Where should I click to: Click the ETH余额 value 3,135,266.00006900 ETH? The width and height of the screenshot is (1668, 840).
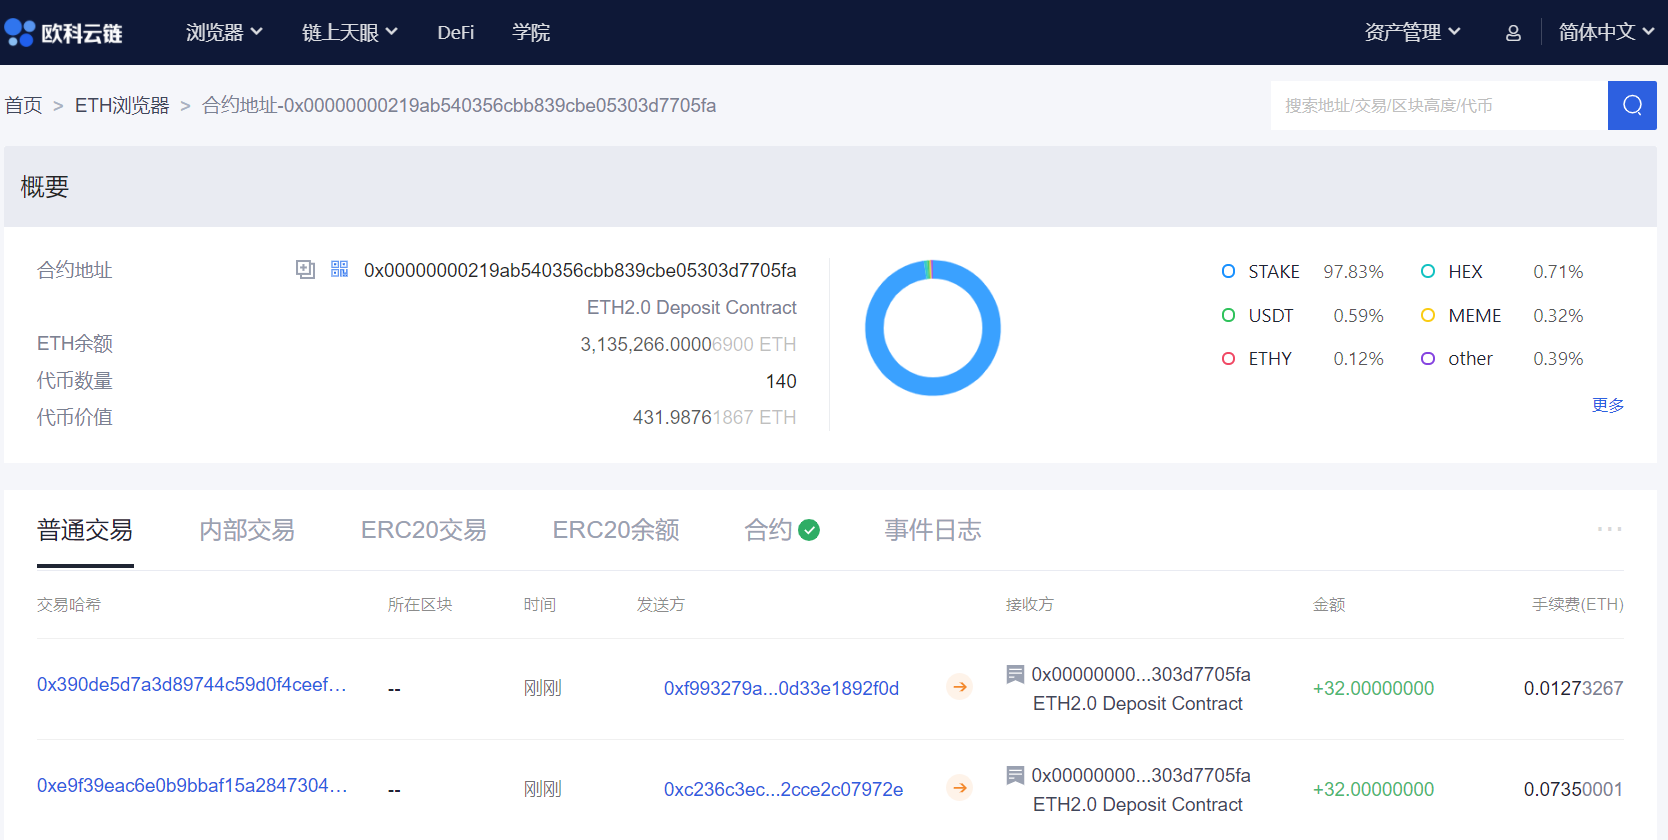(688, 344)
